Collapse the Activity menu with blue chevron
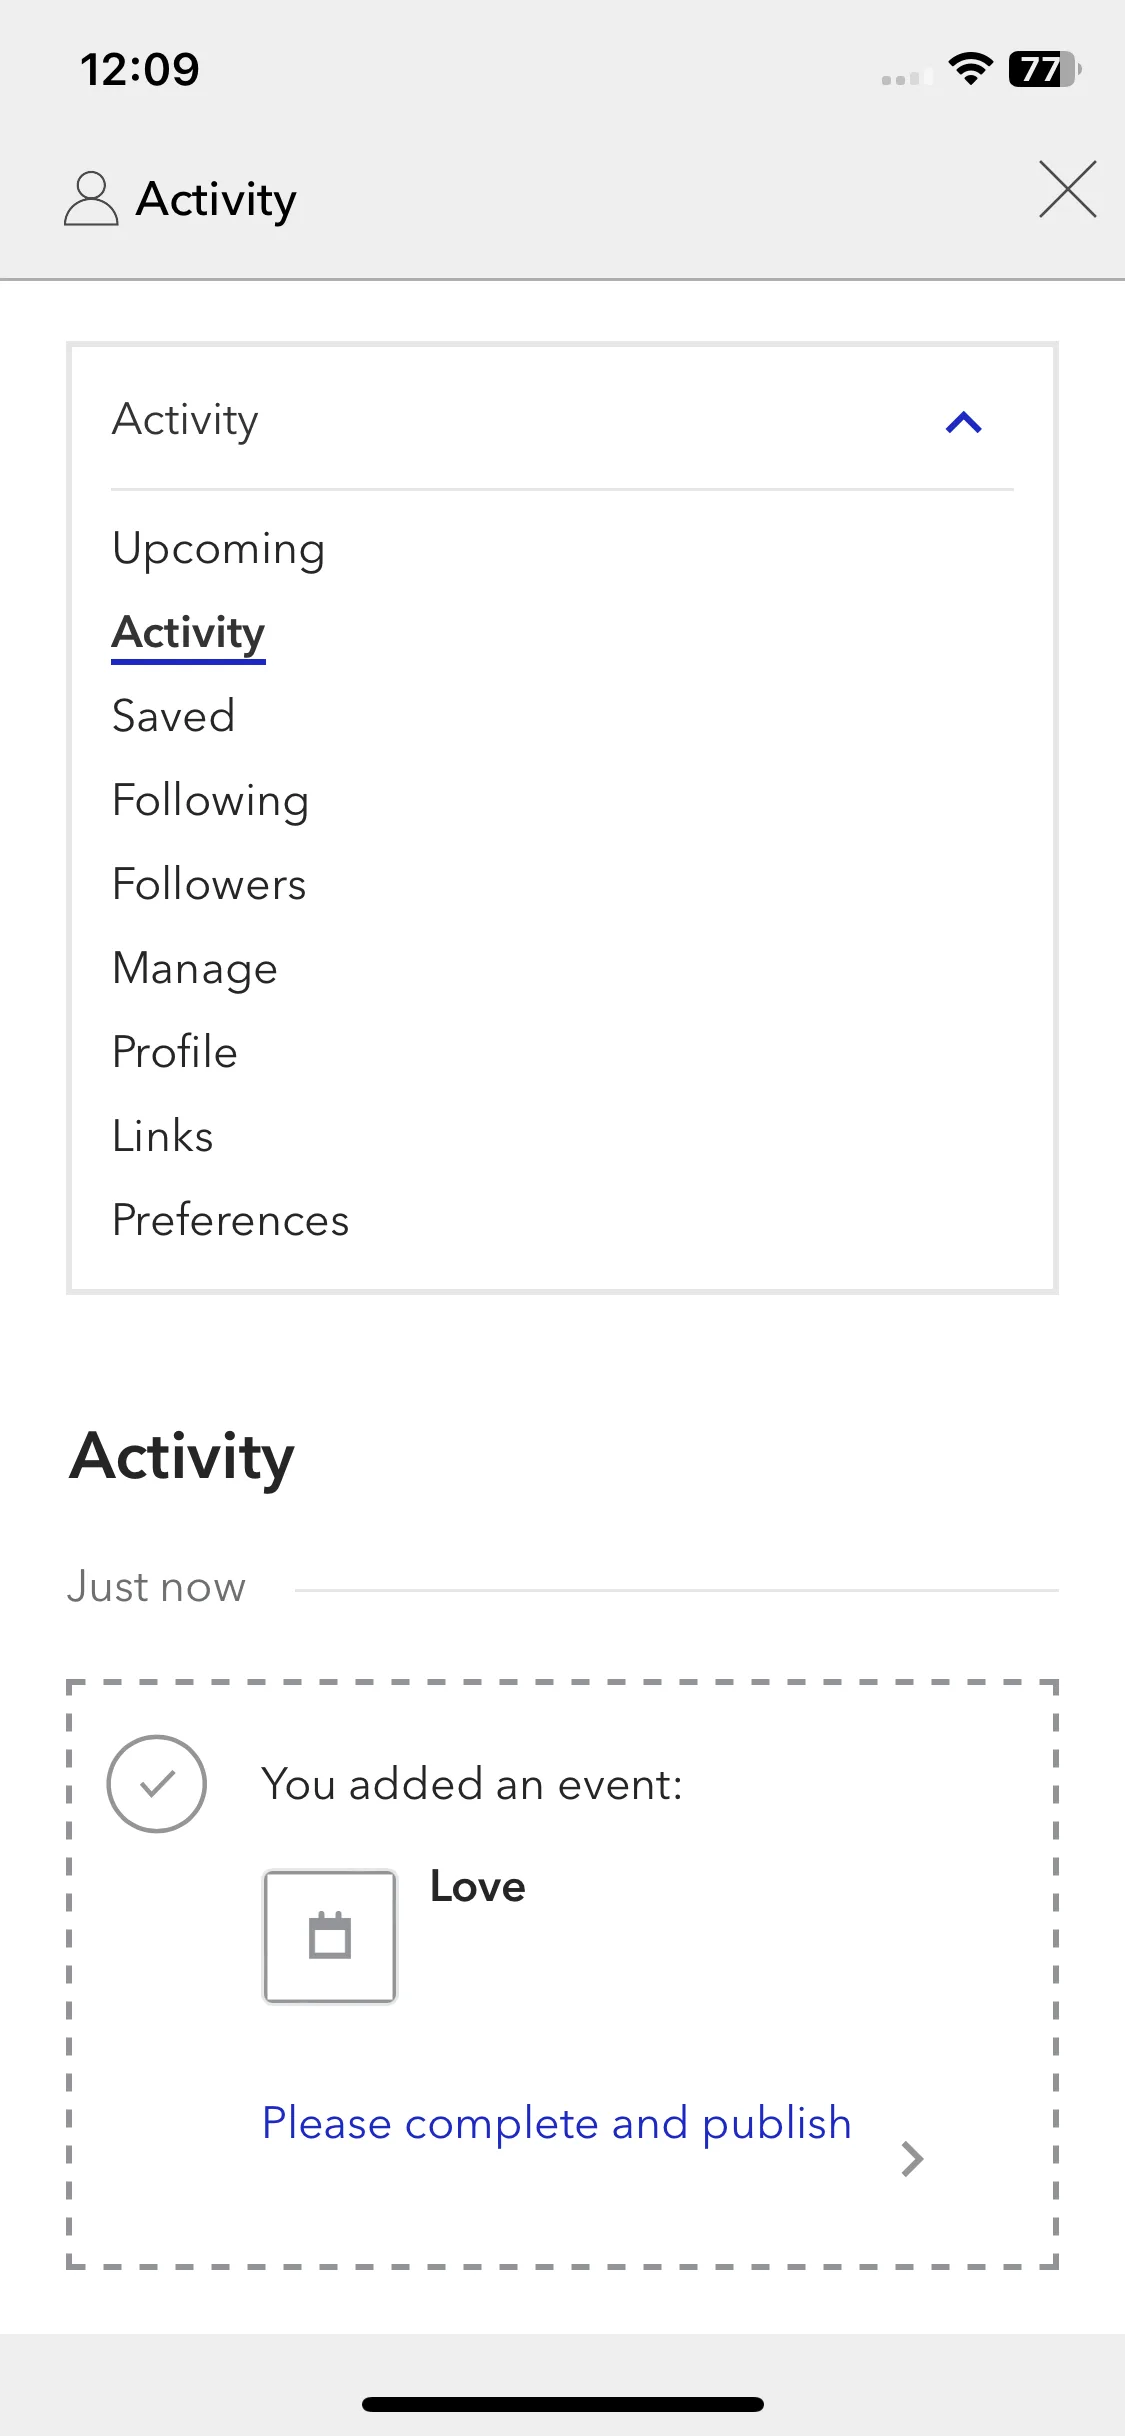The height and width of the screenshot is (2436, 1125). [964, 422]
